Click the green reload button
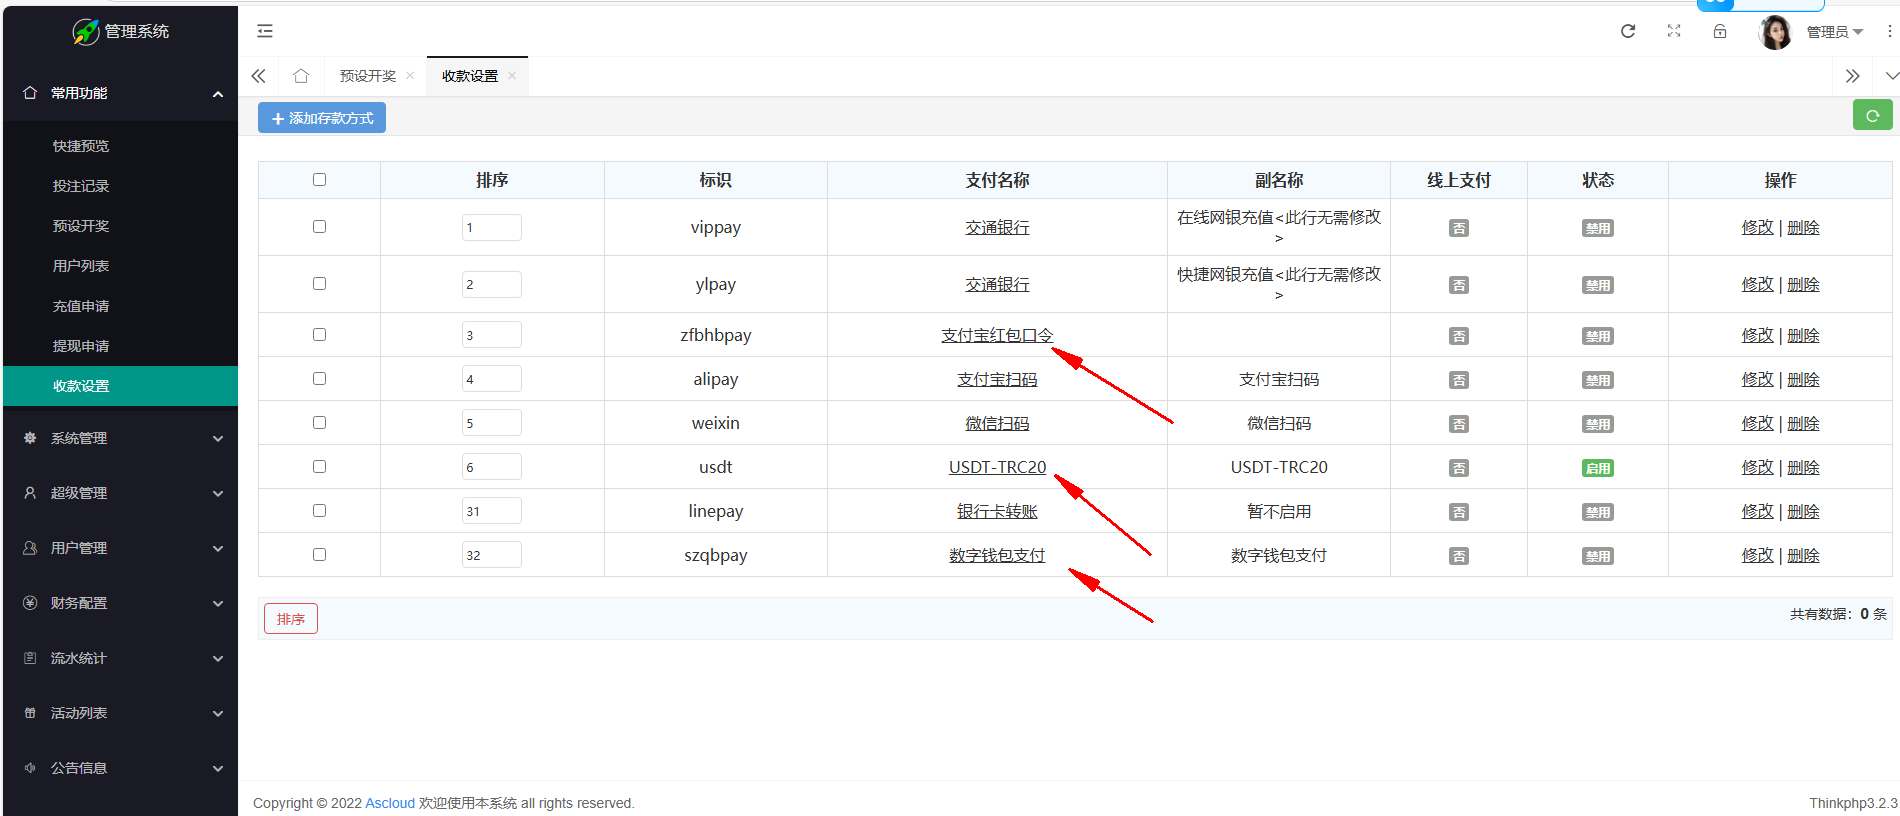This screenshot has height=816, width=1900. (1872, 116)
